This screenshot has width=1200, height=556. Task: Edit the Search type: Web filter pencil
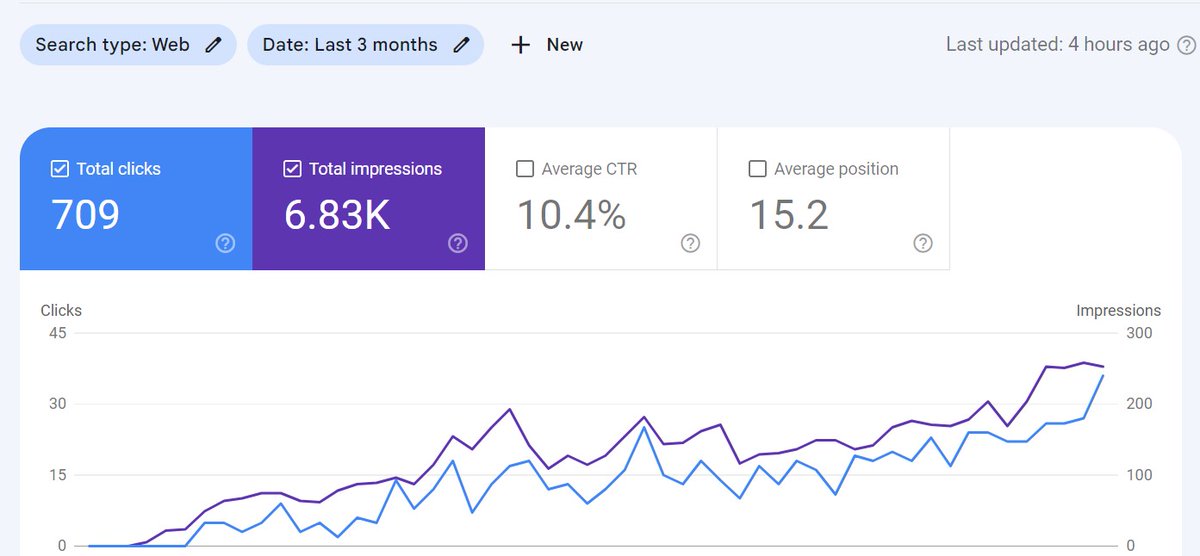pyautogui.click(x=213, y=45)
